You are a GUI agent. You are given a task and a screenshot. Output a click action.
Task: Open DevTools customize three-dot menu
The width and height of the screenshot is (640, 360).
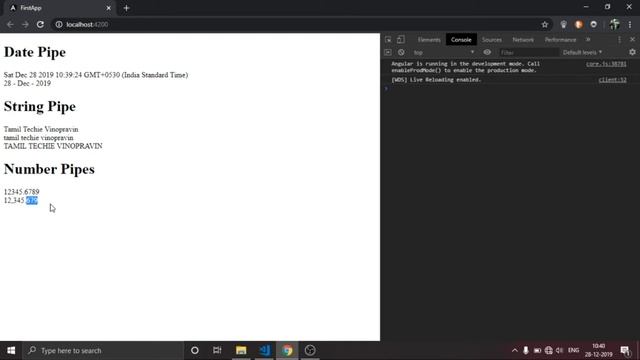click(619, 40)
